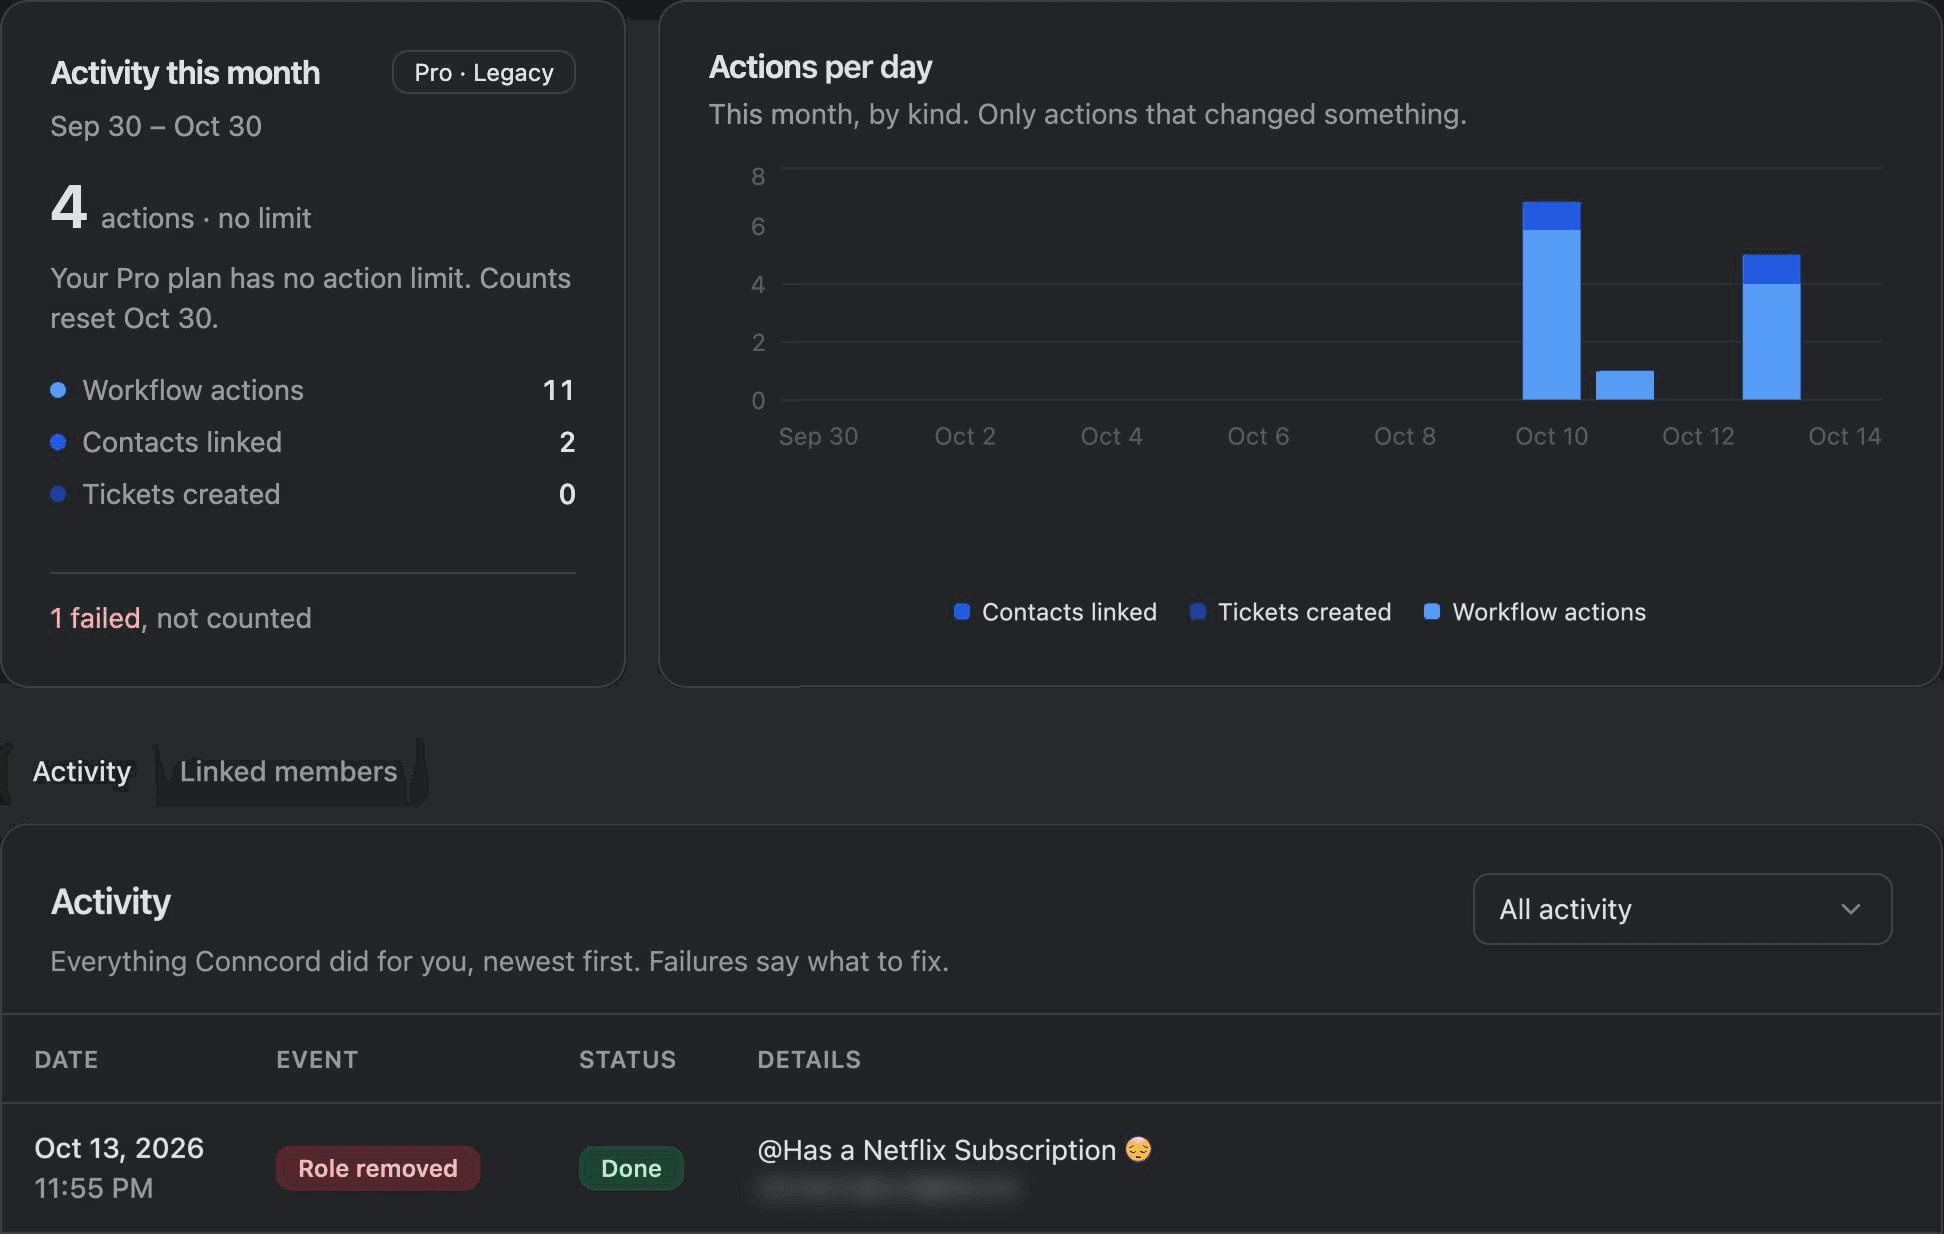Click the Tickets created legend color square
1944x1234 pixels.
click(x=1197, y=612)
